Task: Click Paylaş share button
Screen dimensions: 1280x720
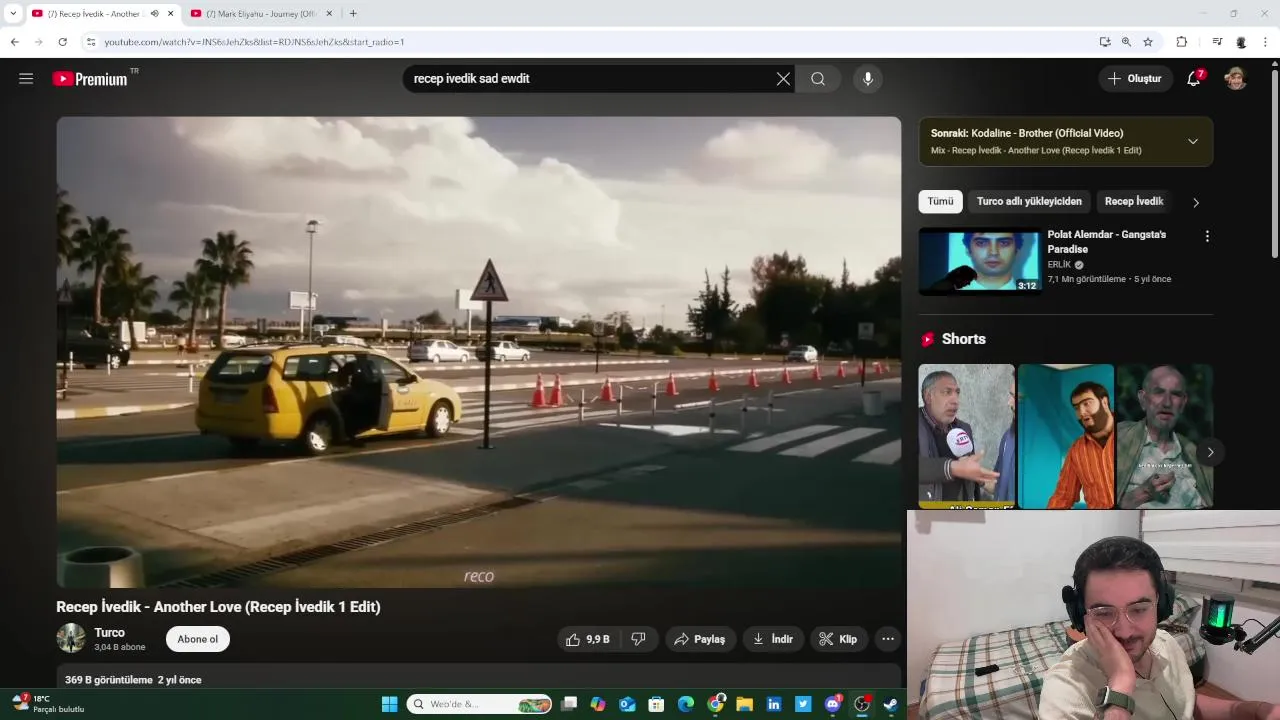Action: pos(700,639)
